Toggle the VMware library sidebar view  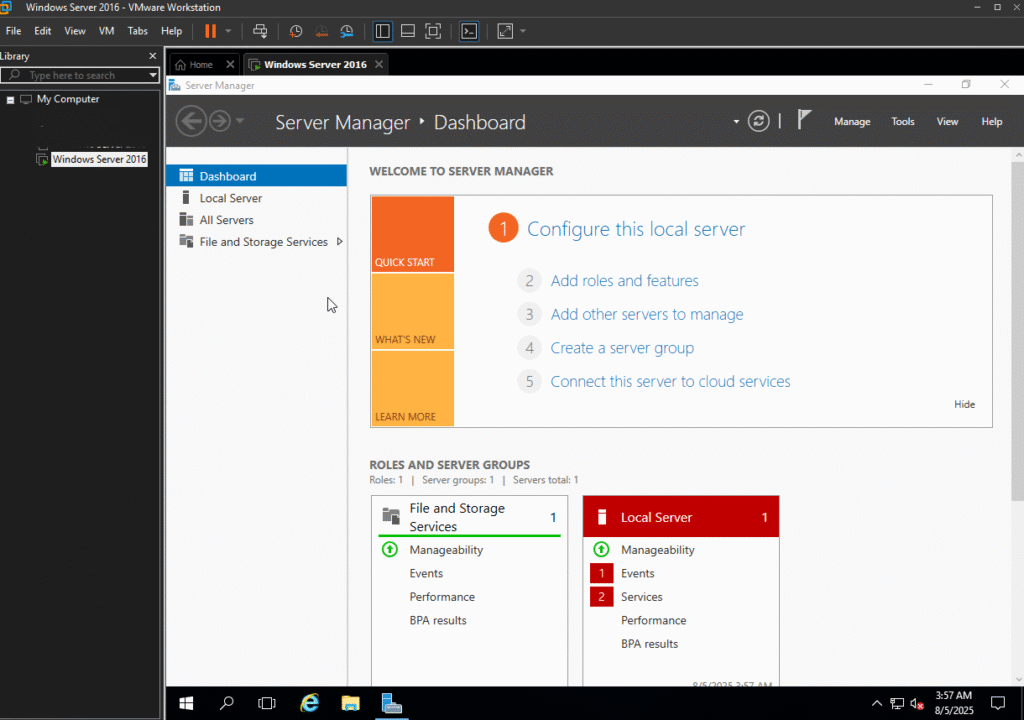pos(383,31)
